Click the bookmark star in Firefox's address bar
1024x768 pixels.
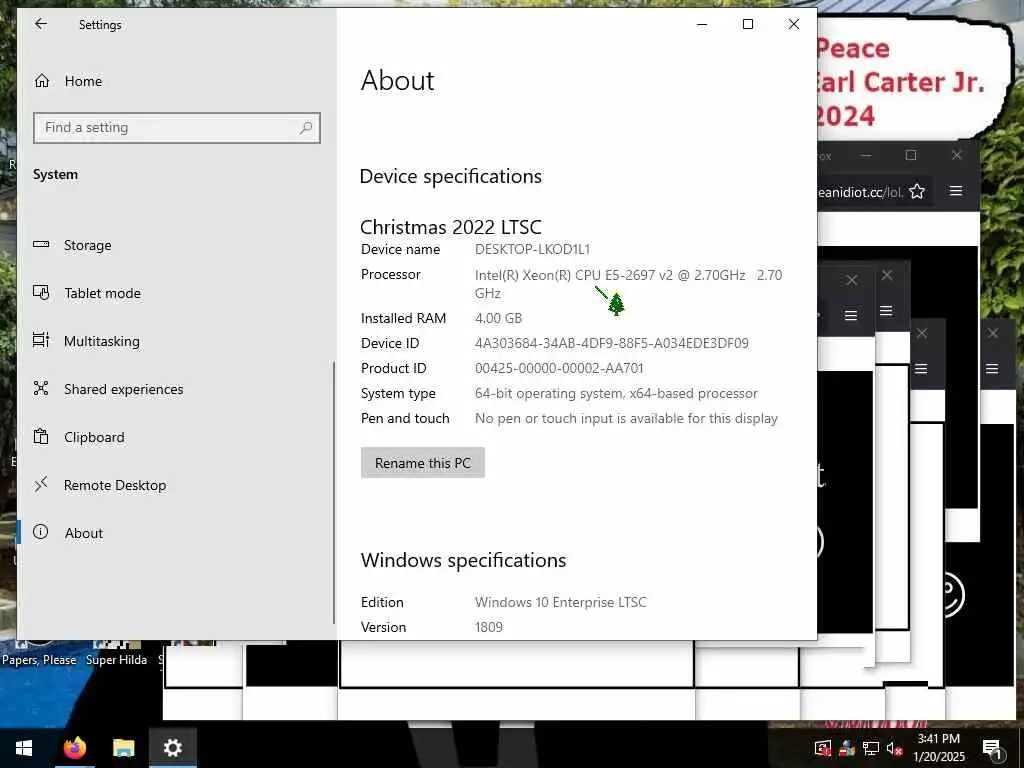(x=917, y=191)
